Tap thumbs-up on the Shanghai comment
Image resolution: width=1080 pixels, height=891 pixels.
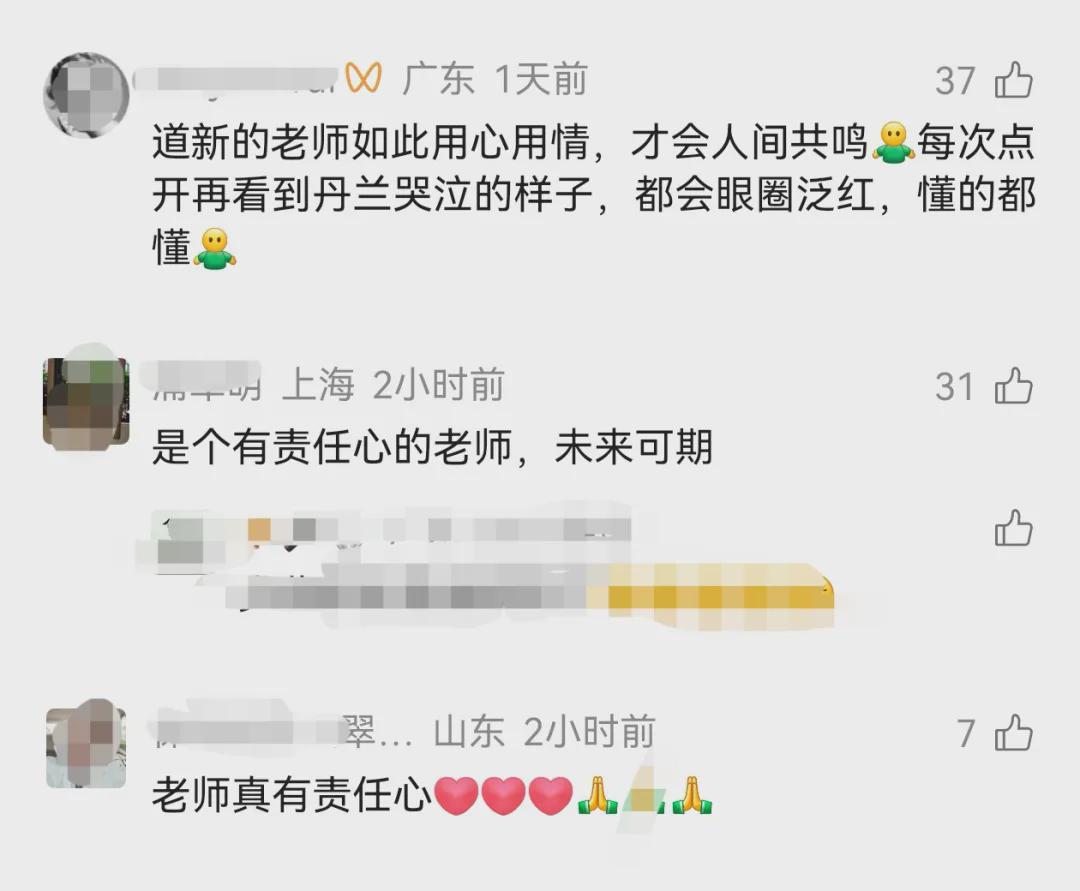1013,385
